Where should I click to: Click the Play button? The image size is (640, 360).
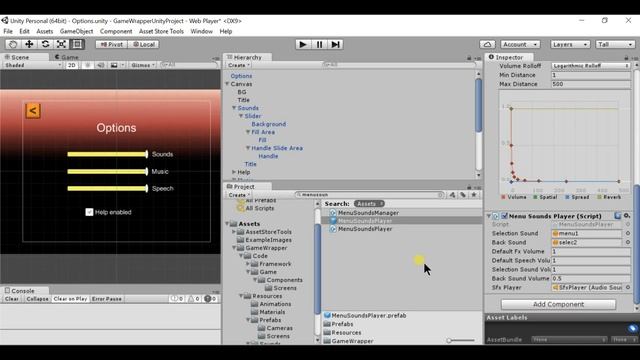[x=303, y=44]
